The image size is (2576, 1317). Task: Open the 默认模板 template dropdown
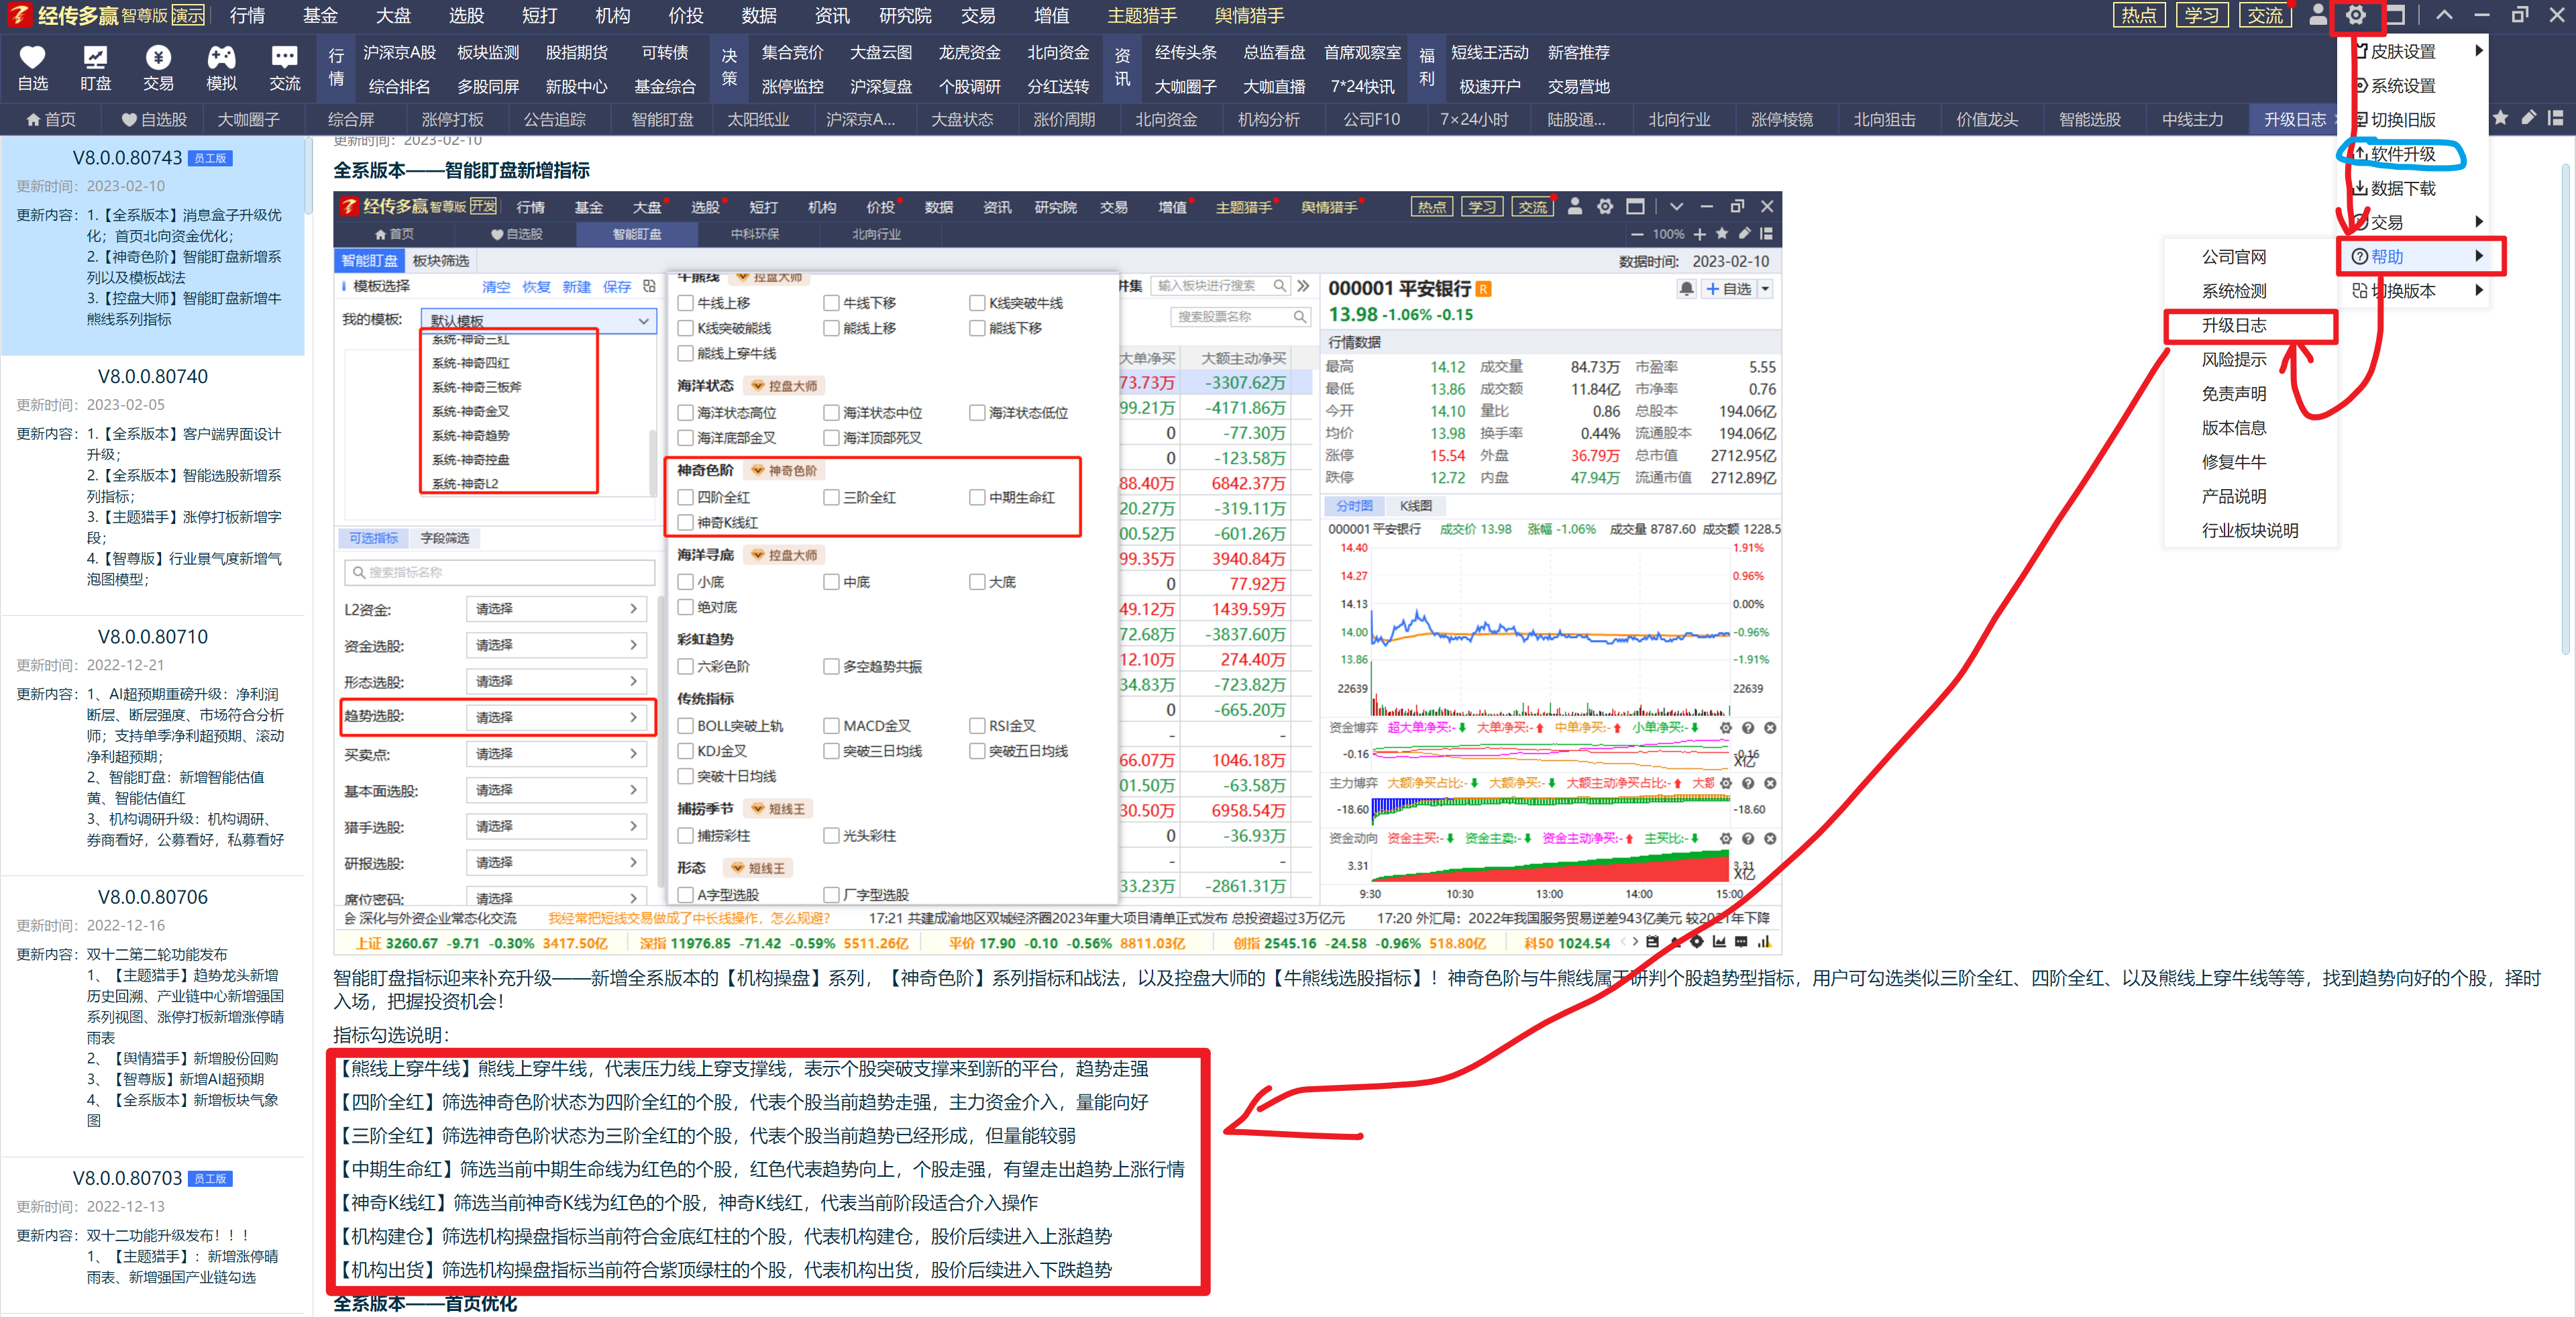coord(539,321)
